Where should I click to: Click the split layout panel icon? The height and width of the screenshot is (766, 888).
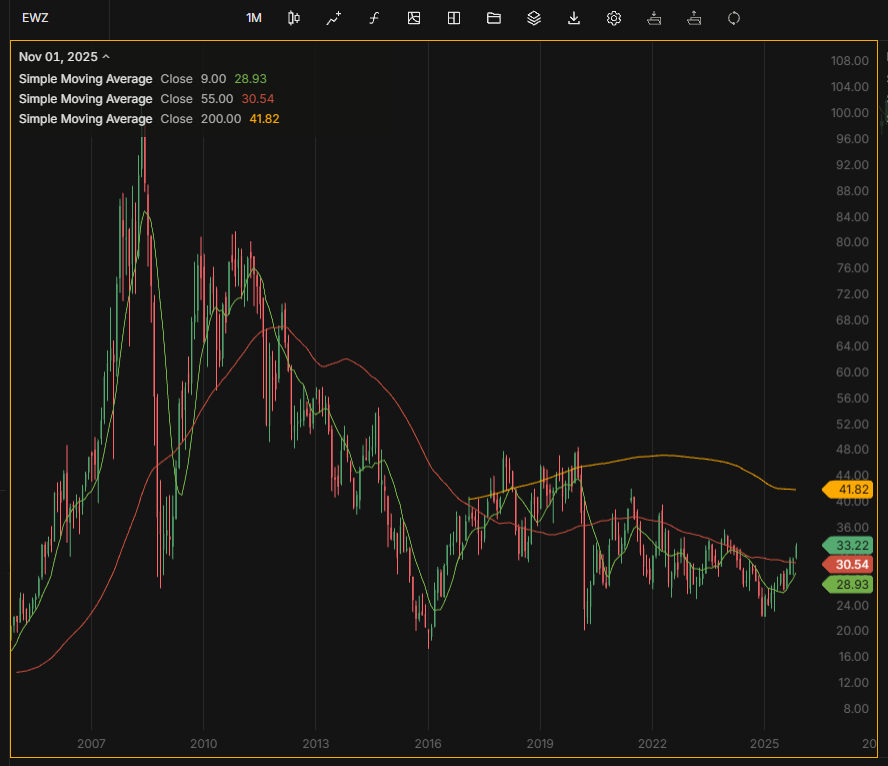point(454,18)
